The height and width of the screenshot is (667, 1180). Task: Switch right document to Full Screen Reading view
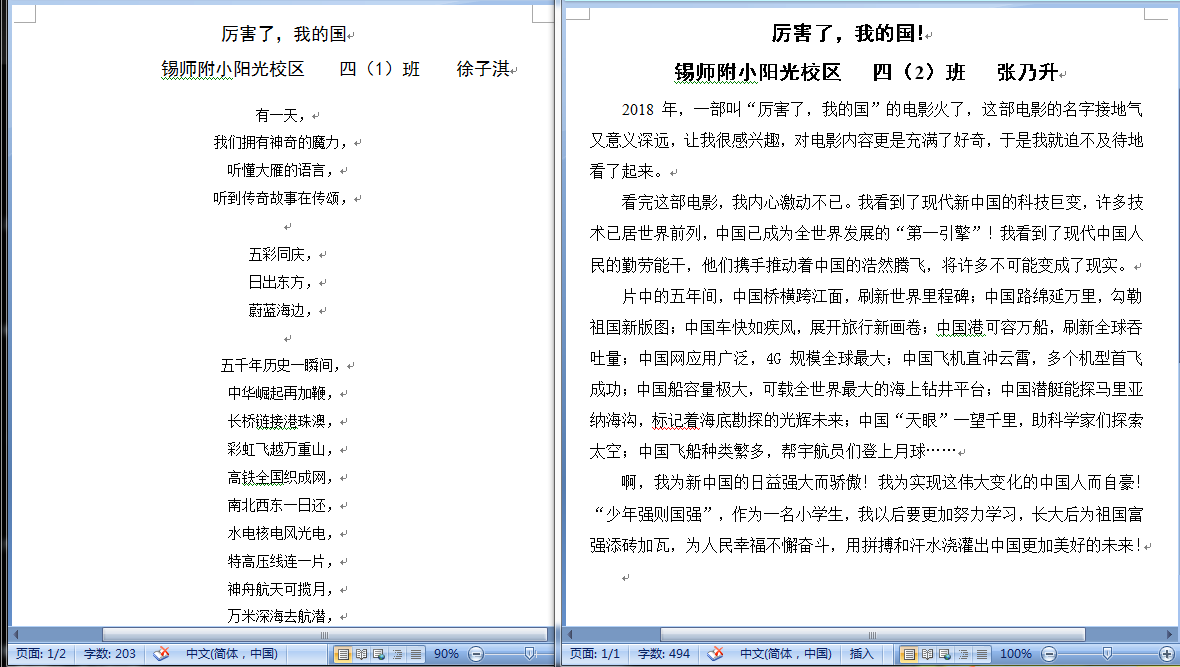click(x=927, y=653)
